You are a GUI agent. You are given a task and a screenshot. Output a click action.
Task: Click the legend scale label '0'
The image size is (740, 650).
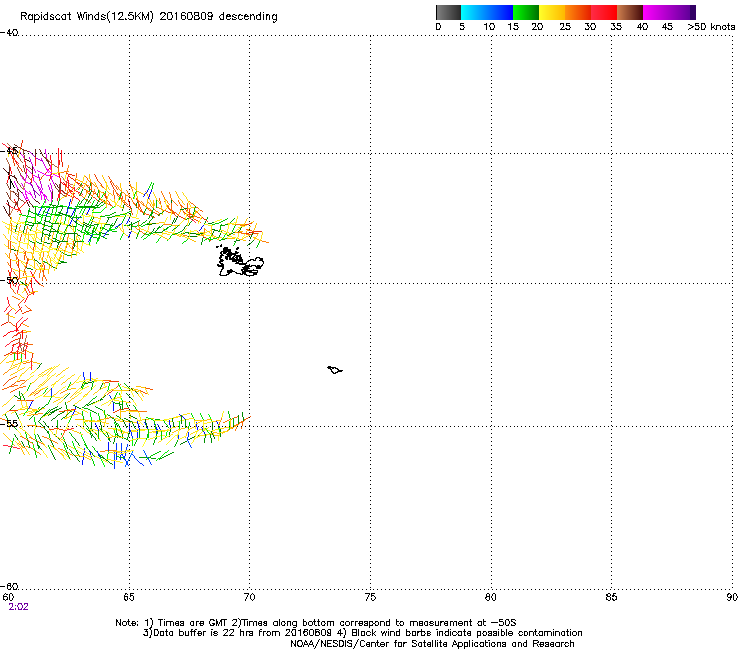tap(438, 27)
